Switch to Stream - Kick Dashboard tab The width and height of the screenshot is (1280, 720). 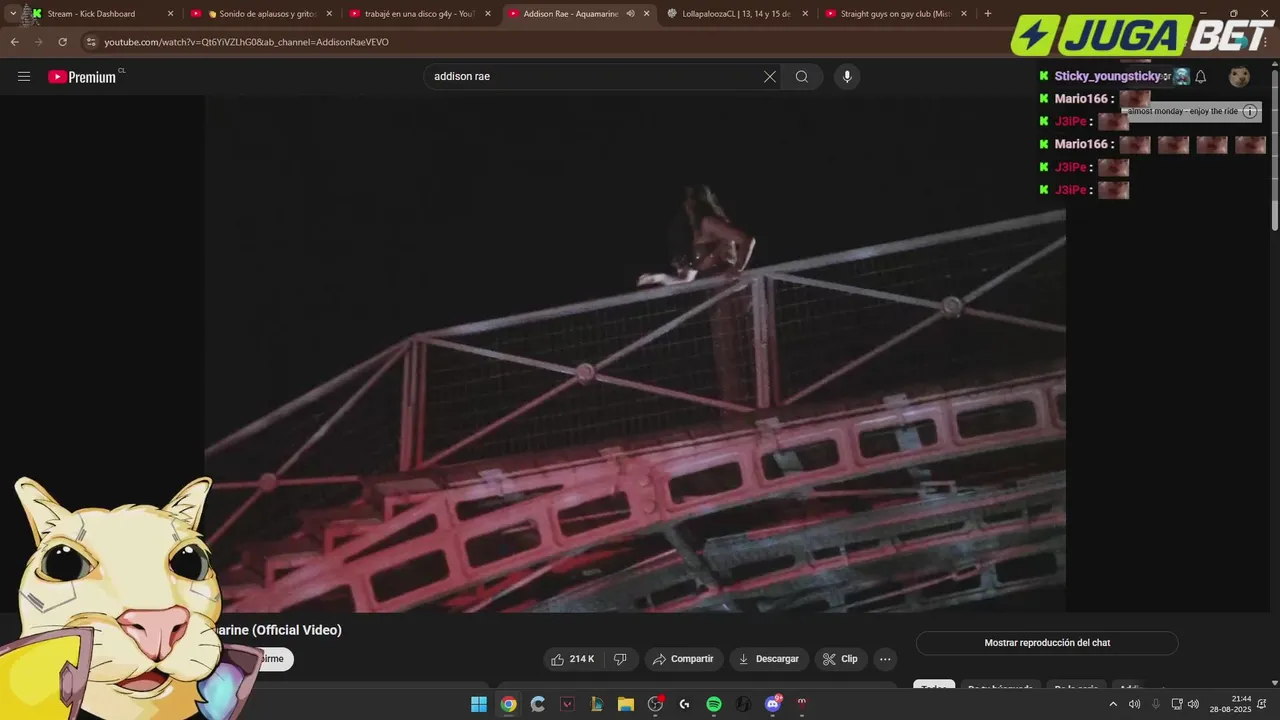coord(100,14)
